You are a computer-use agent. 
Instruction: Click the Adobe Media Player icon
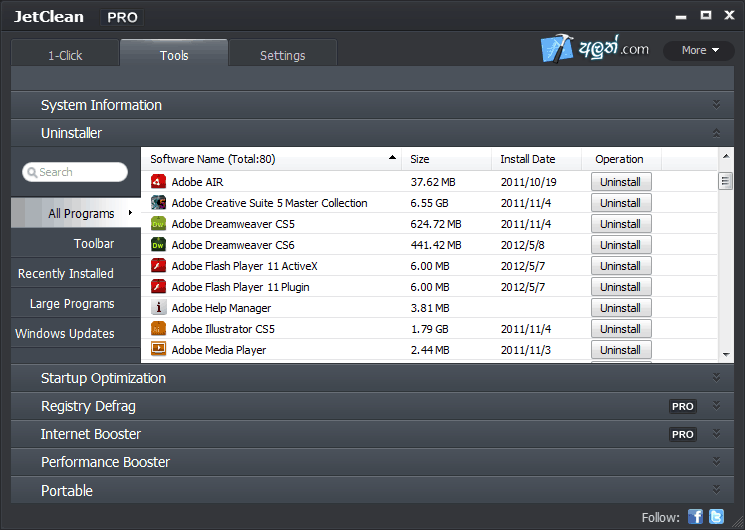click(158, 349)
